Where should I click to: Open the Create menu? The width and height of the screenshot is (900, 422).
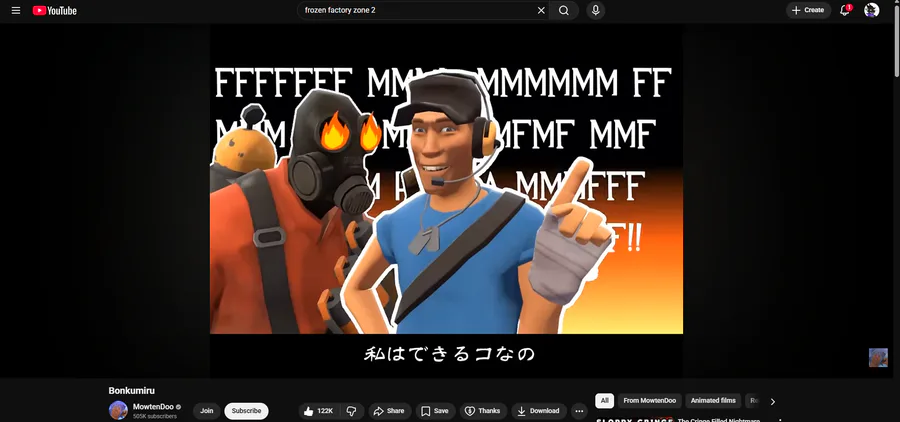(x=808, y=10)
